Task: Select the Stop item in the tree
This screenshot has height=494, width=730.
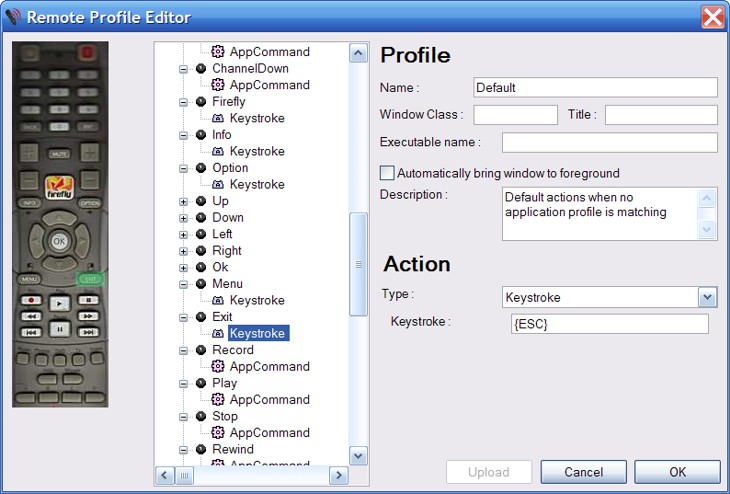Action: point(225,416)
